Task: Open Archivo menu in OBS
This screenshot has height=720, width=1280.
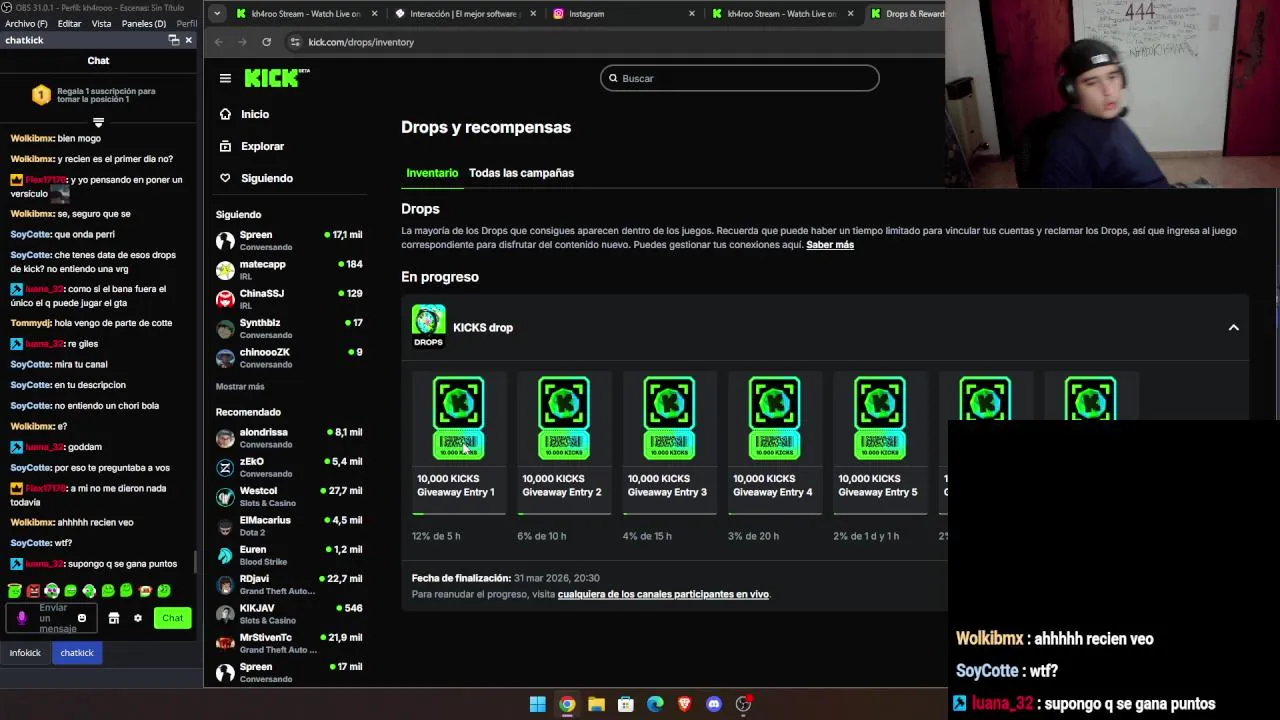Action: pyautogui.click(x=26, y=23)
